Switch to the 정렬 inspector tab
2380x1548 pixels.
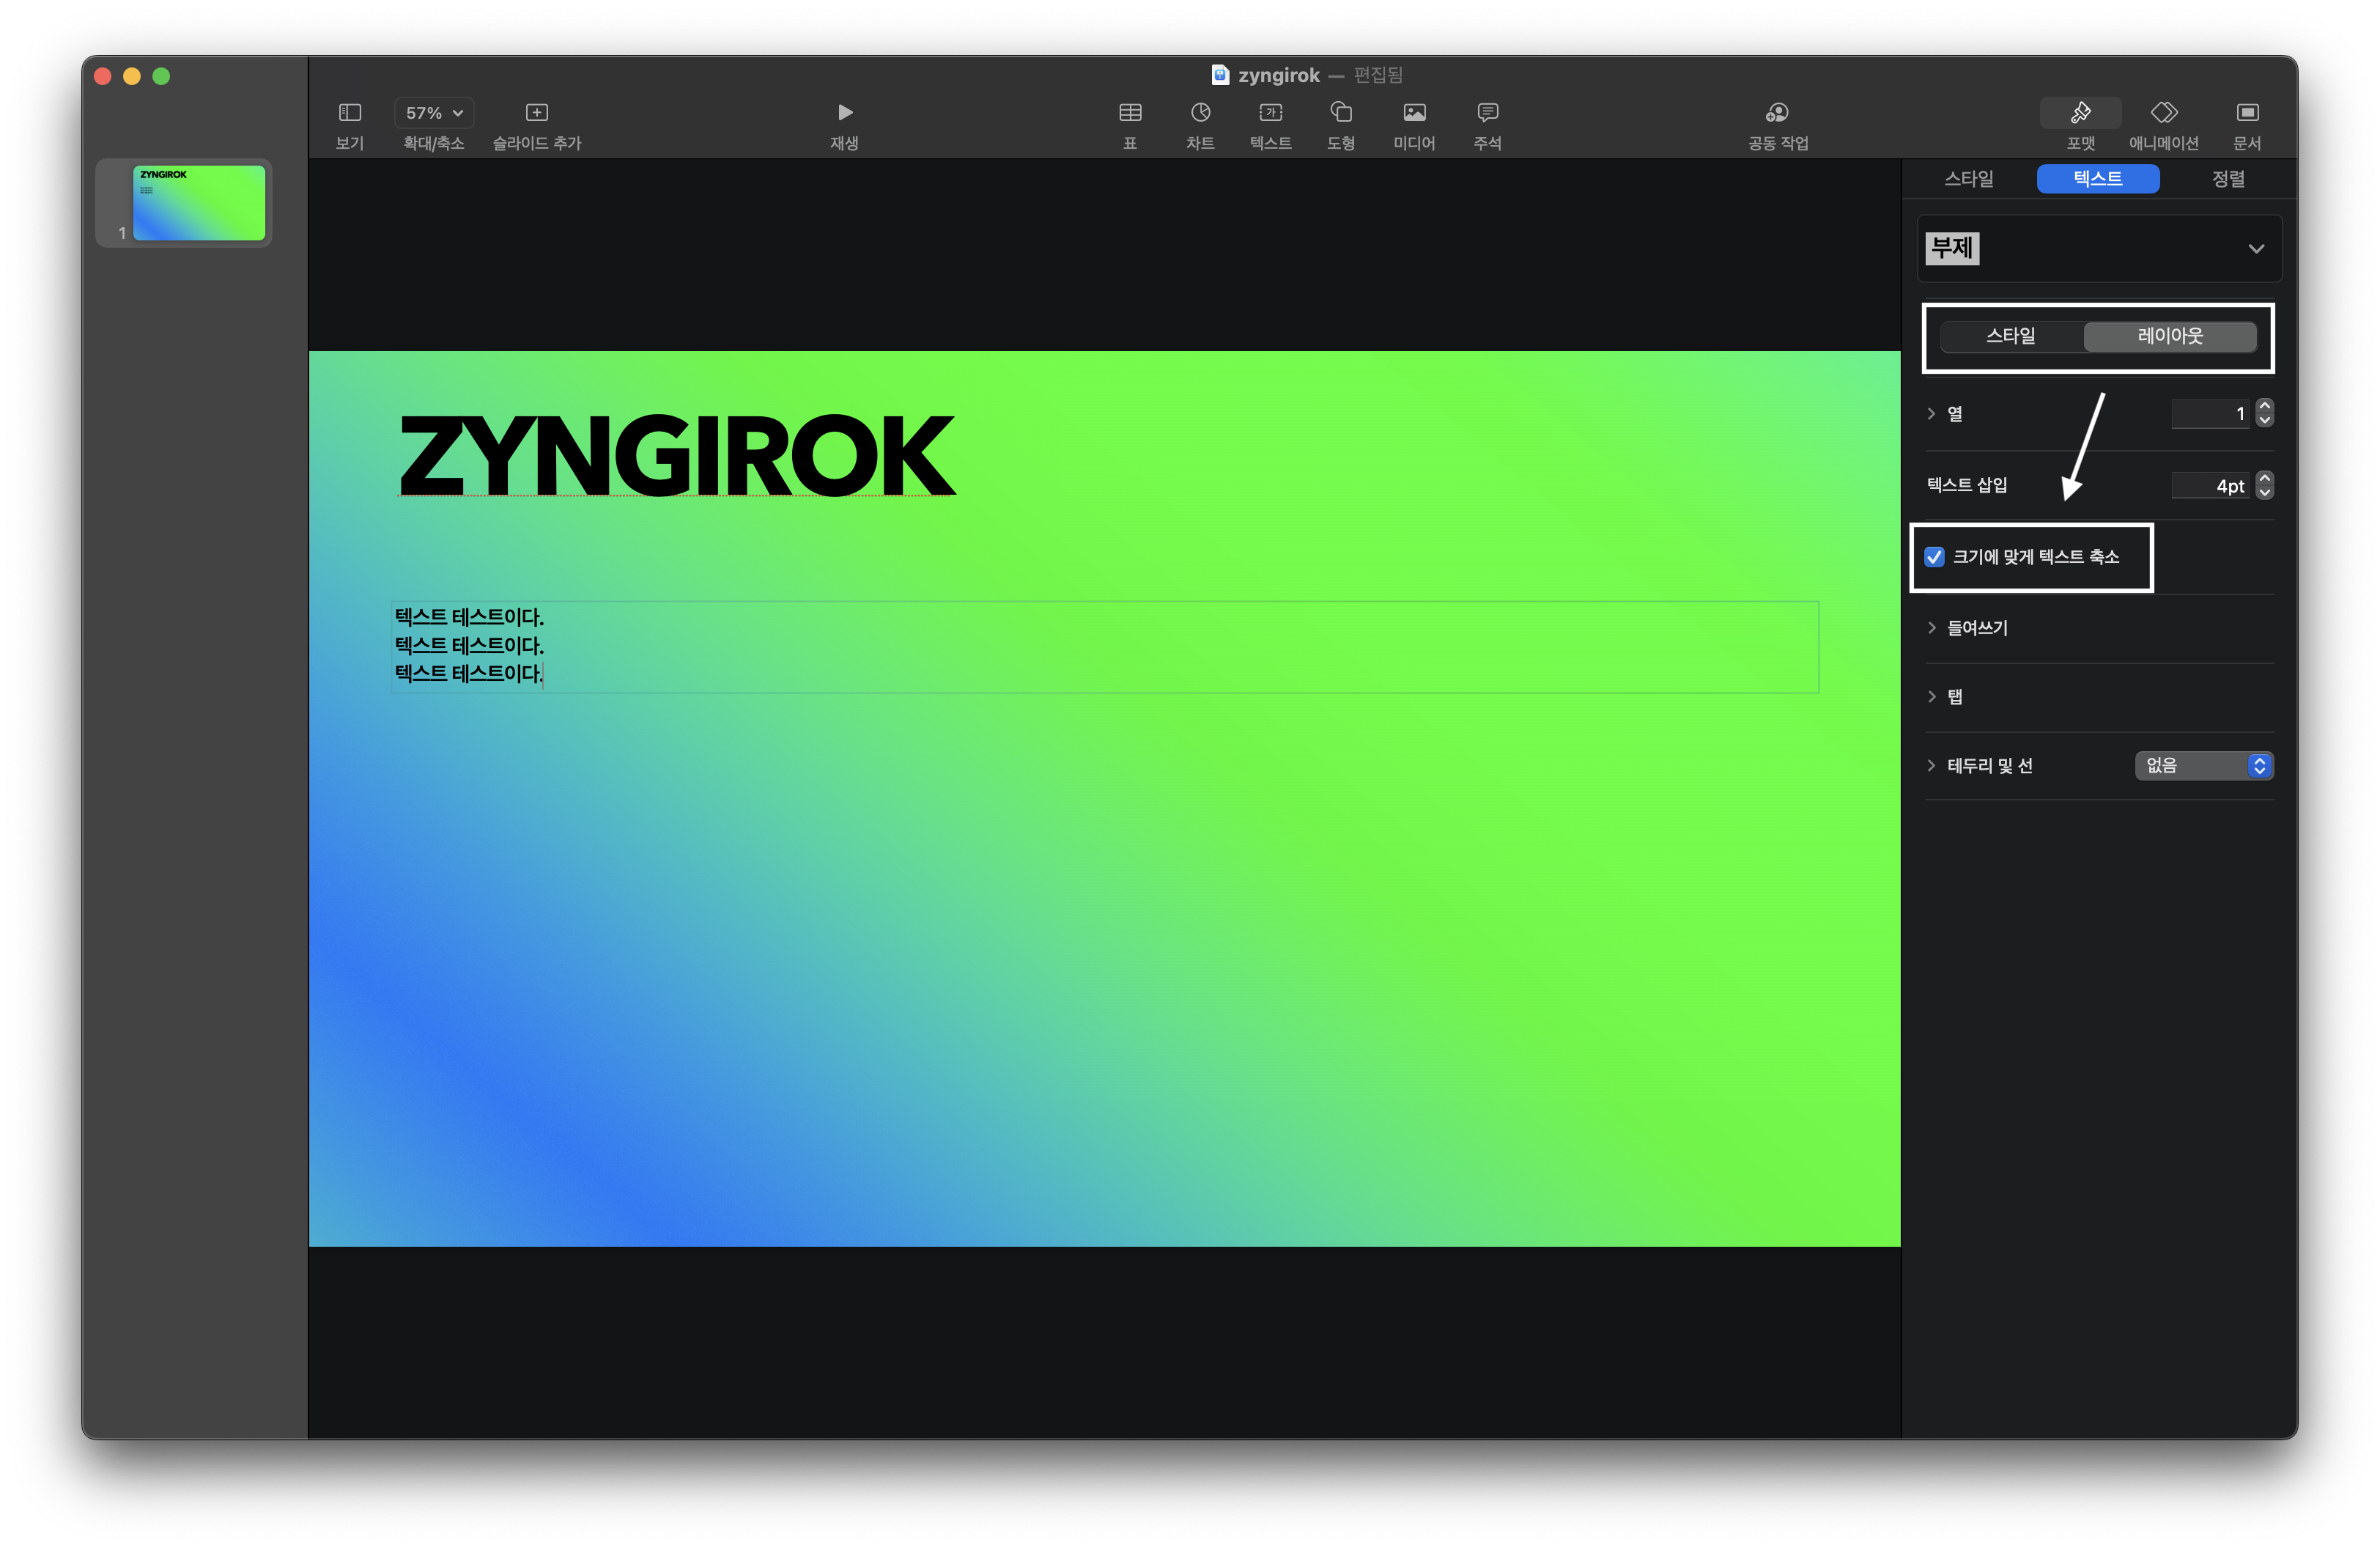[2227, 179]
